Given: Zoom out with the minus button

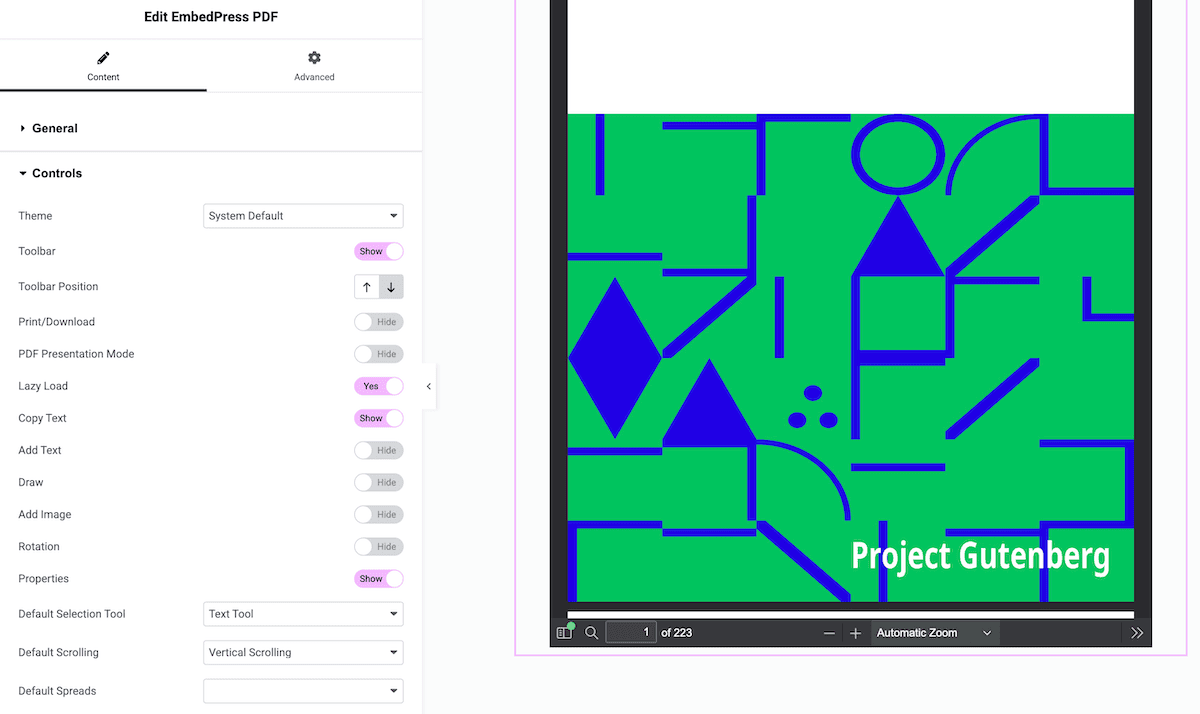Looking at the screenshot, I should click(829, 633).
